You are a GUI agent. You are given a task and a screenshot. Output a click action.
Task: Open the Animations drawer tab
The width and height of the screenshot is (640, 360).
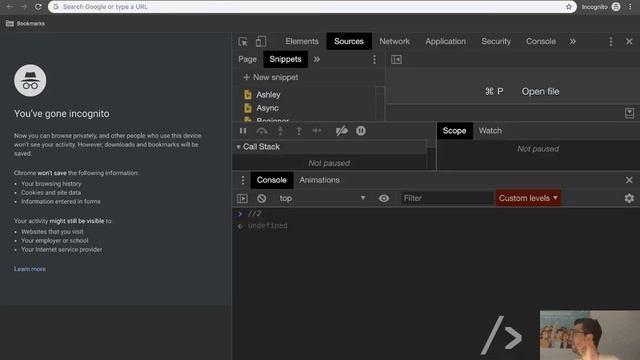[x=319, y=180]
